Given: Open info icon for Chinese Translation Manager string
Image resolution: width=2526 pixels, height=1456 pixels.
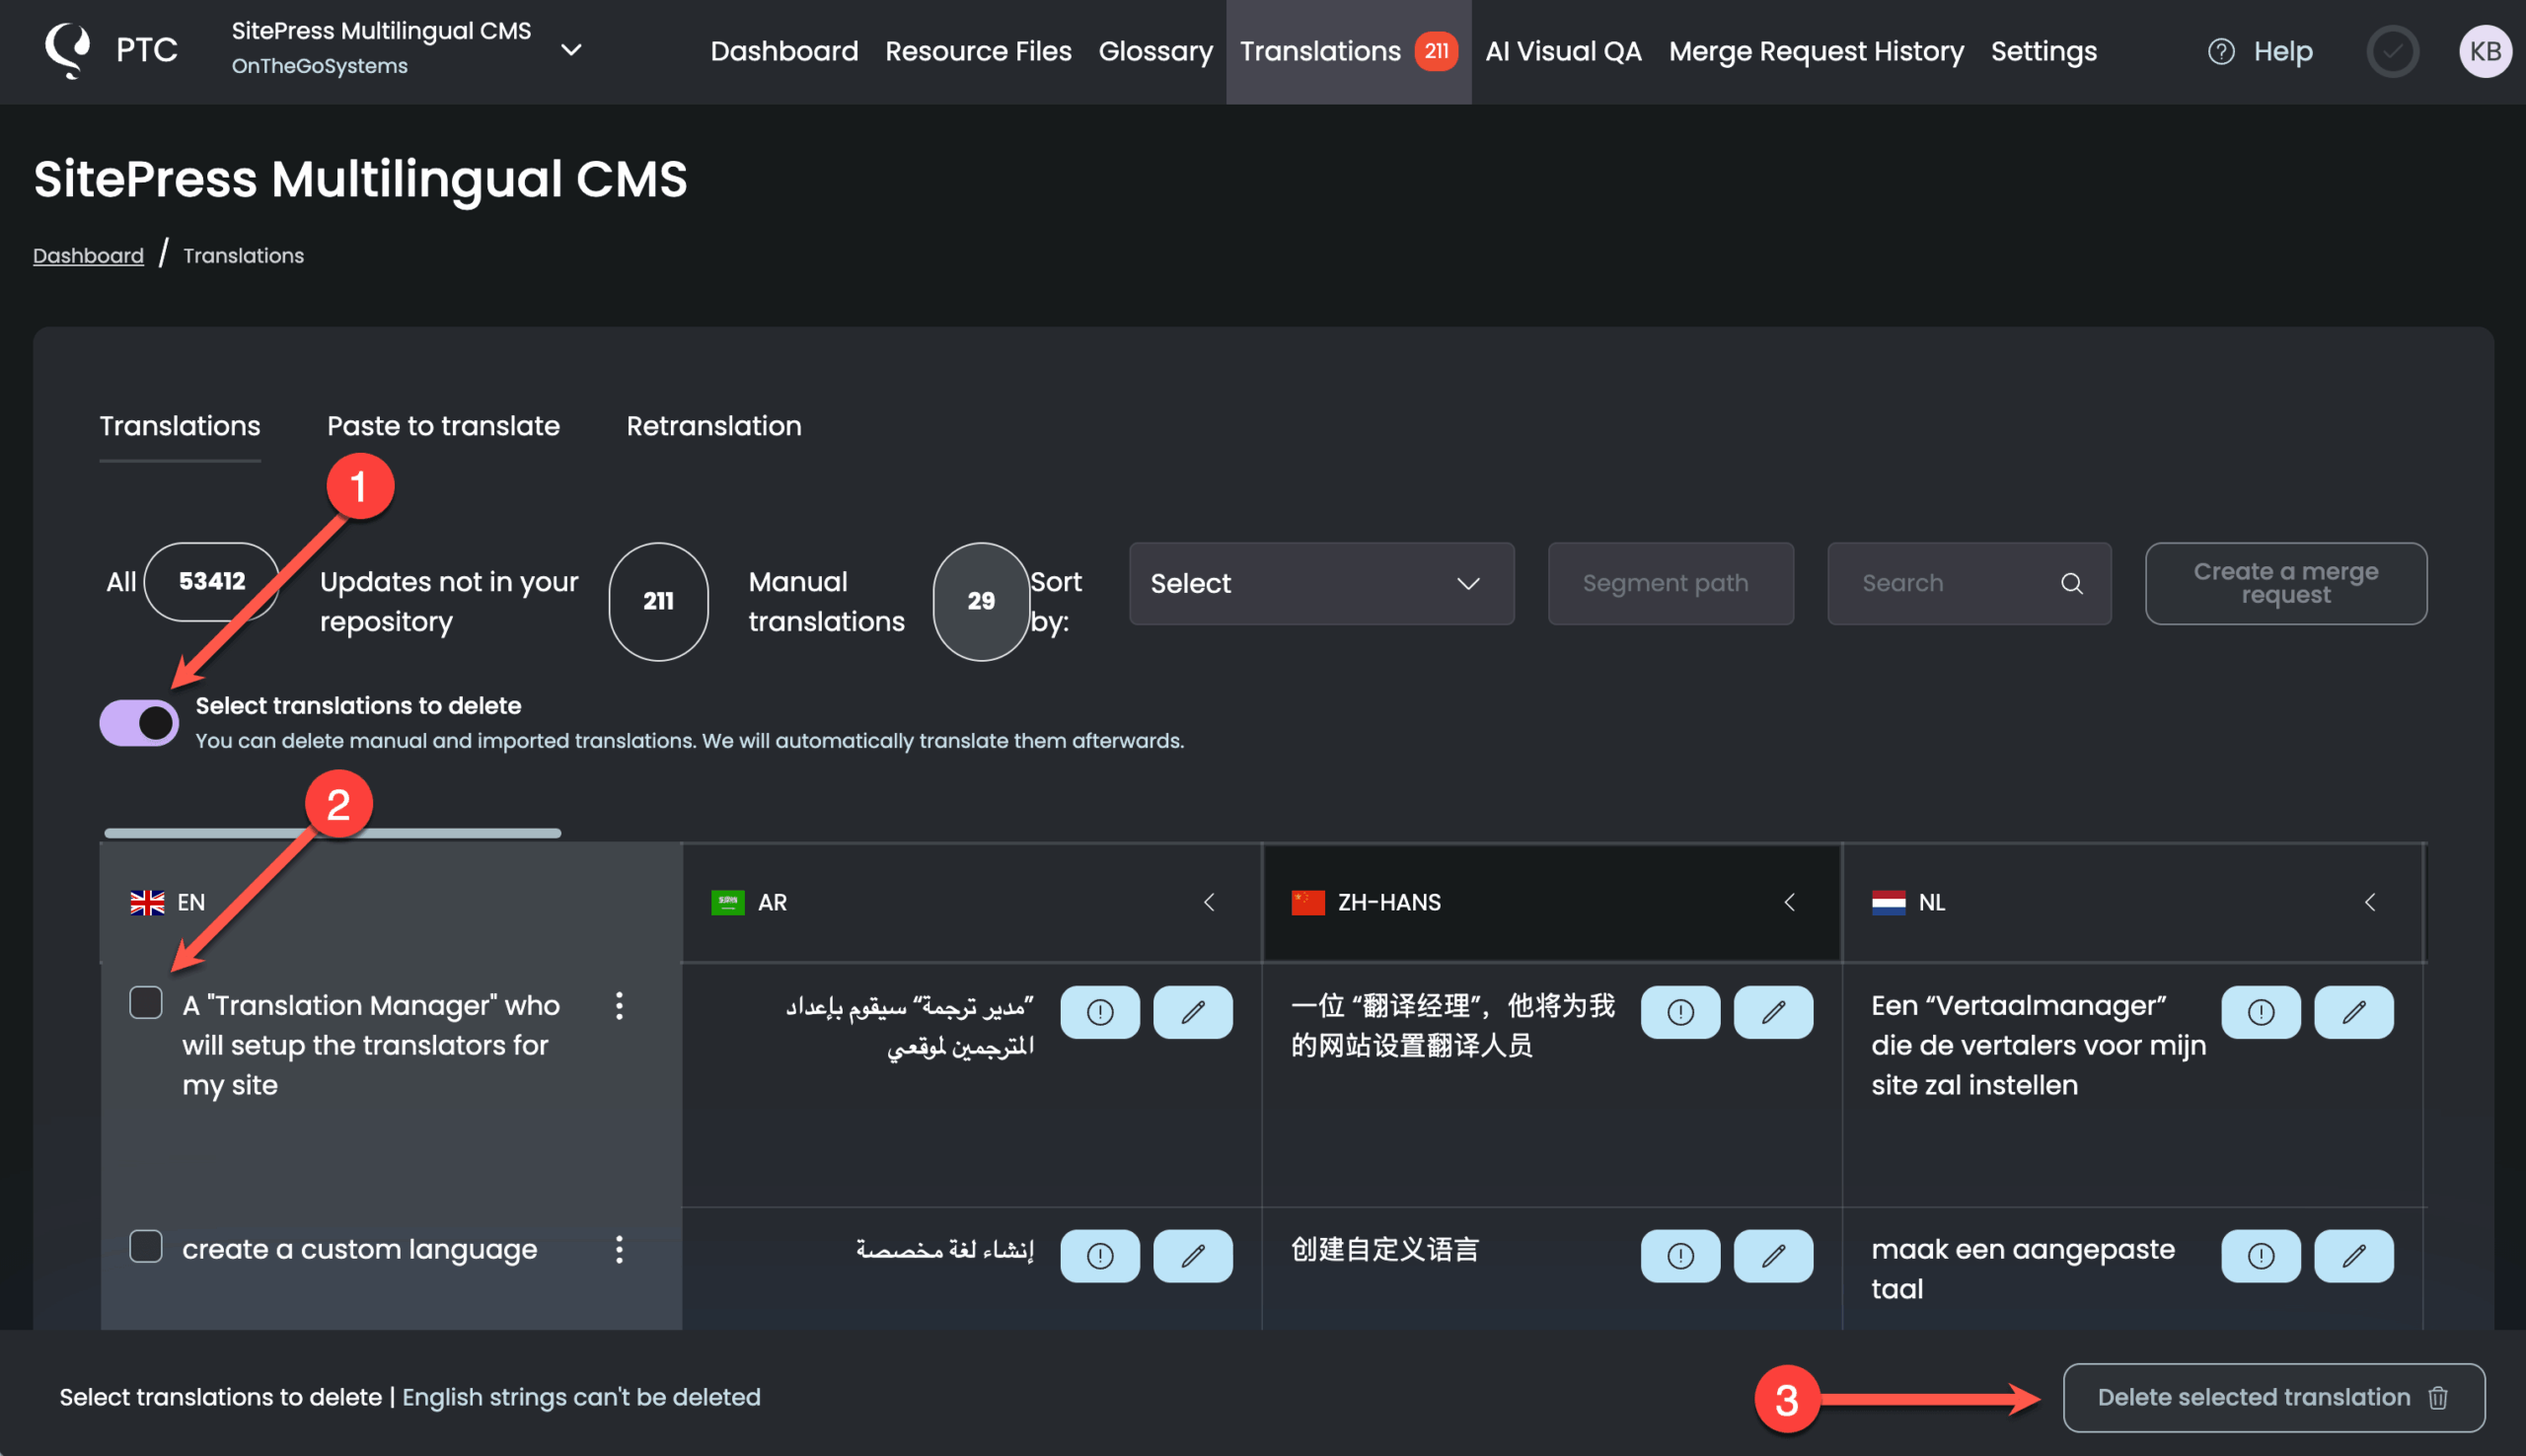Looking at the screenshot, I should [1680, 1012].
